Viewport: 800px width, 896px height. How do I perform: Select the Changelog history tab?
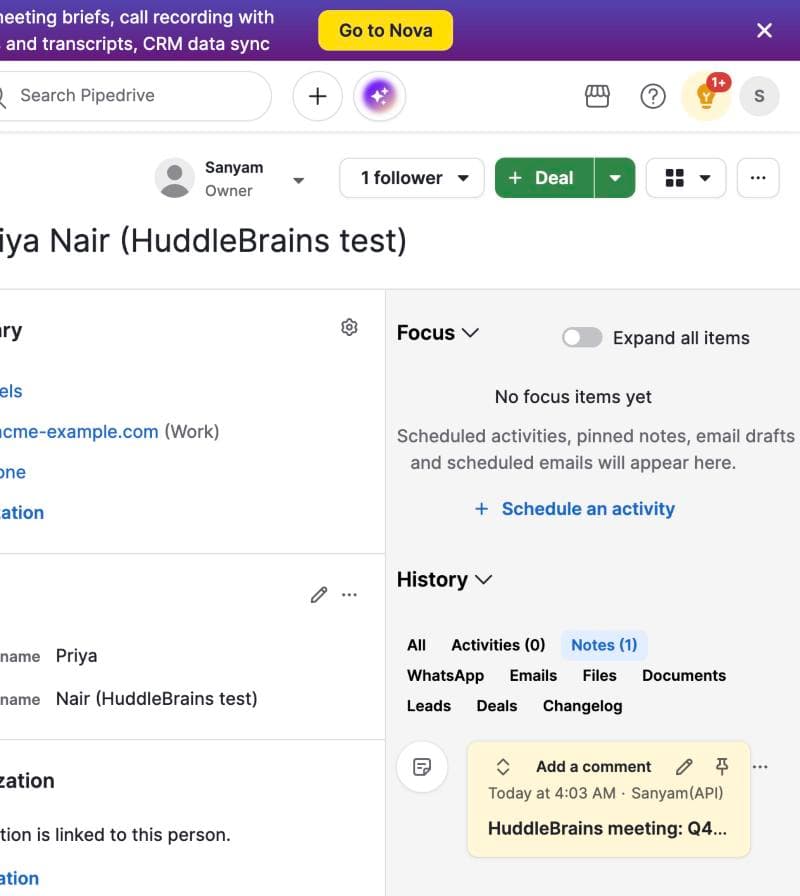(582, 706)
